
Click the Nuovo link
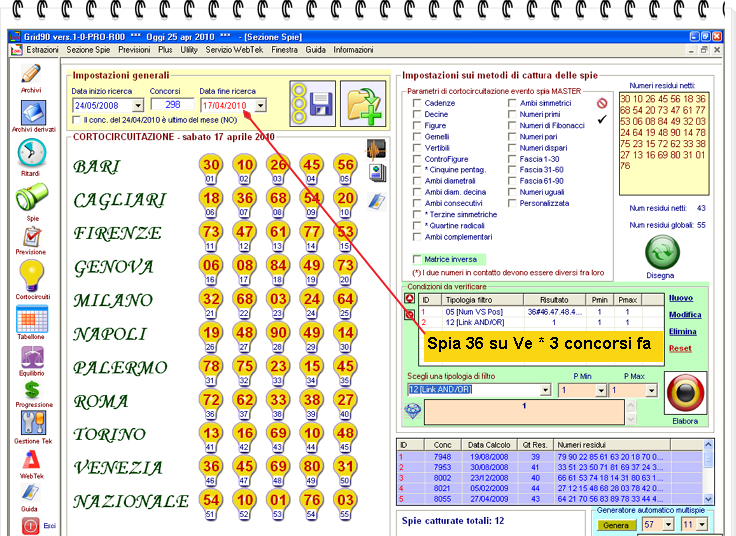681,298
